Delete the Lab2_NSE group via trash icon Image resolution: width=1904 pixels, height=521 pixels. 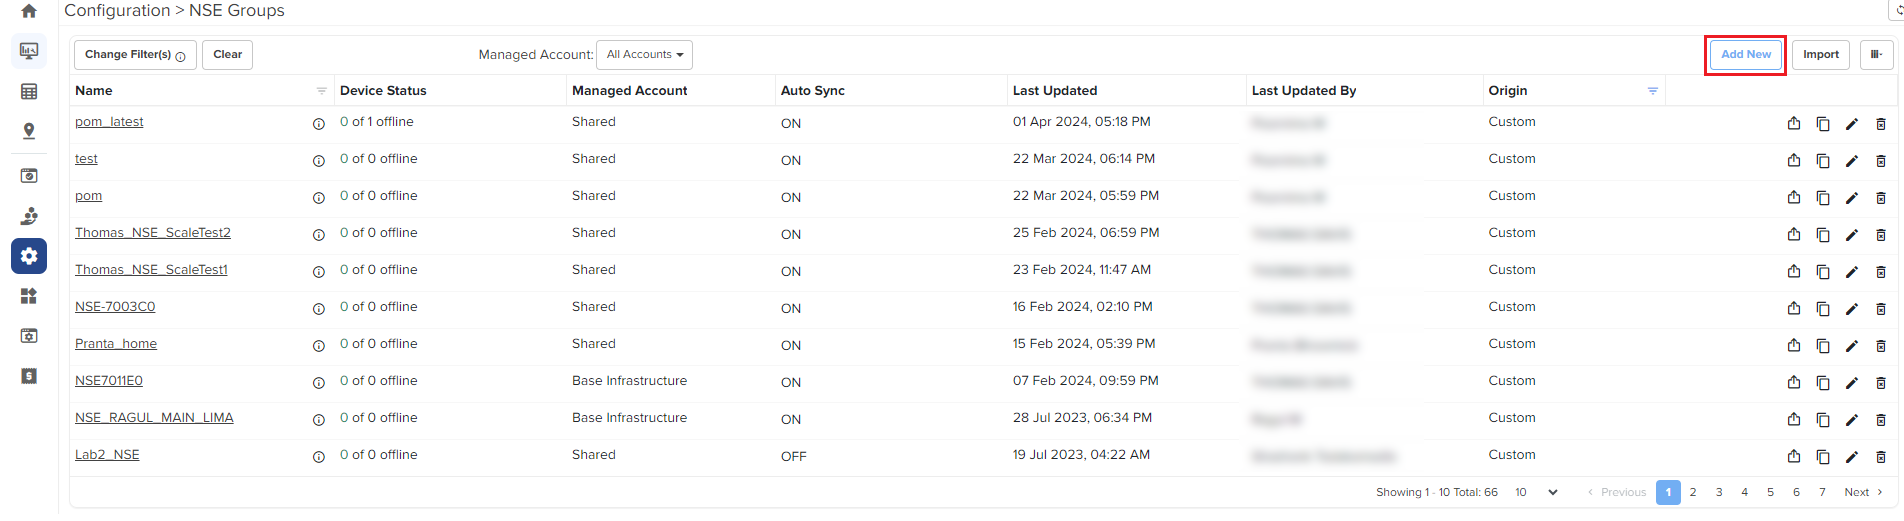pos(1880,457)
